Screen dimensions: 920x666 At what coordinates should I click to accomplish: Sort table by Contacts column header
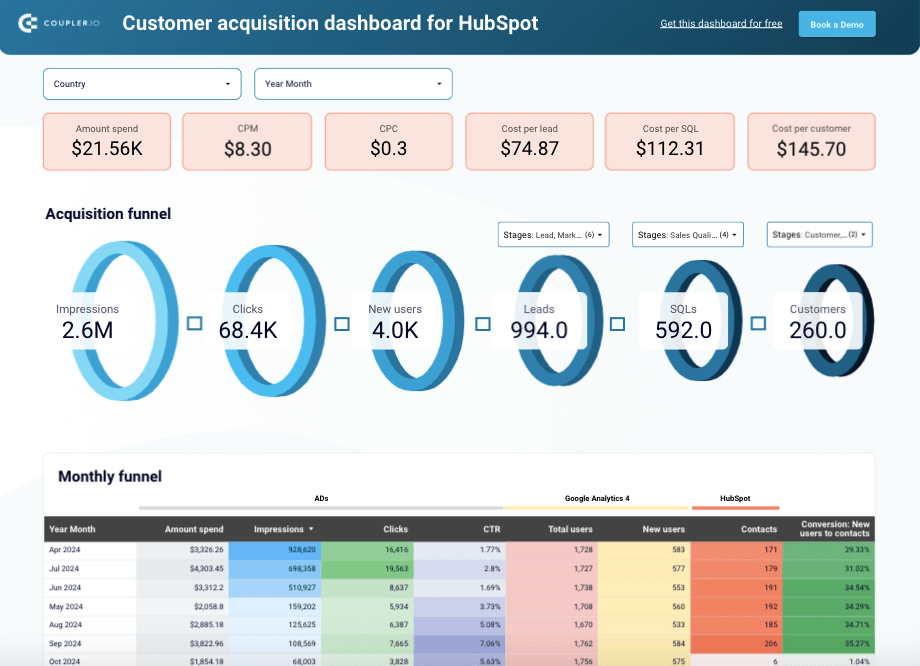[759, 529]
